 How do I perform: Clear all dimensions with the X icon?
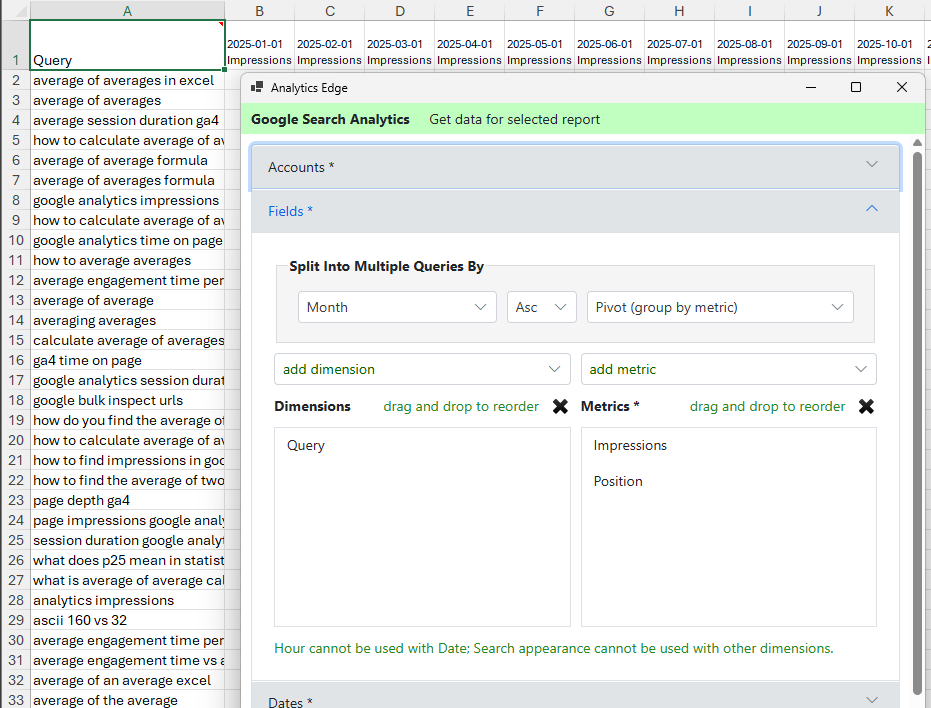click(x=560, y=407)
